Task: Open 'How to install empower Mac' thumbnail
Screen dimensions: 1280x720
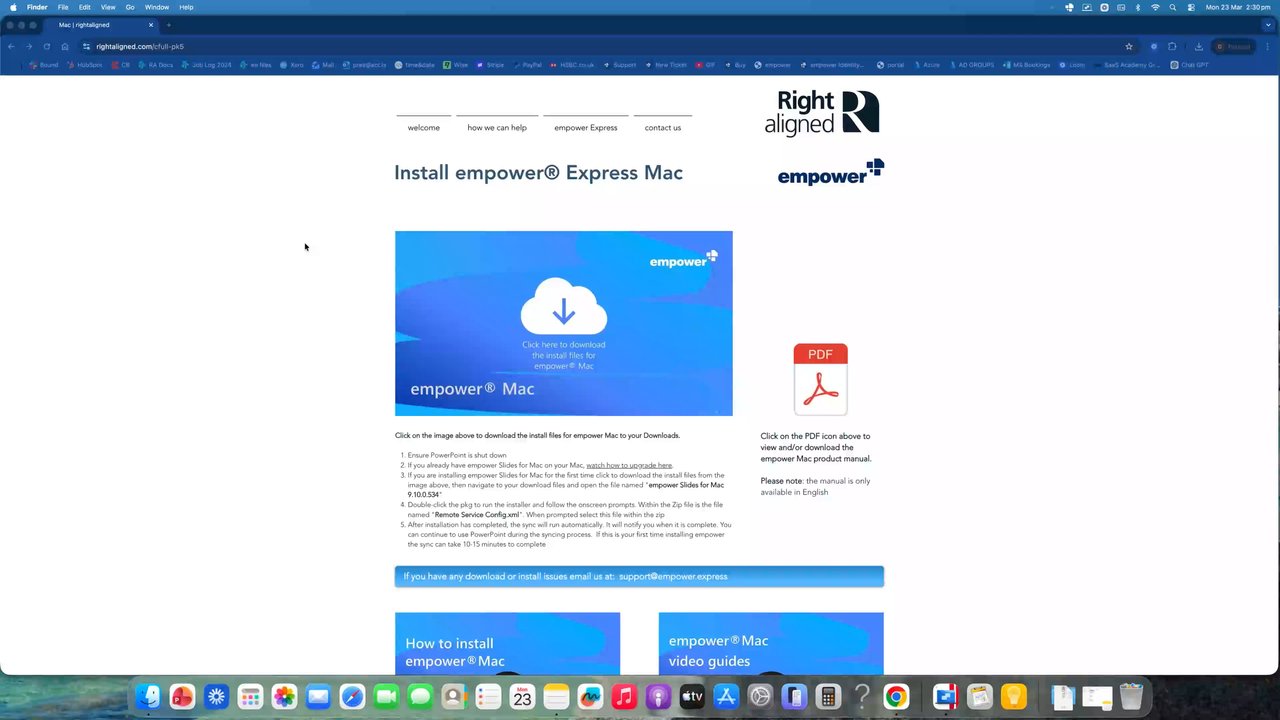Action: coord(507,643)
